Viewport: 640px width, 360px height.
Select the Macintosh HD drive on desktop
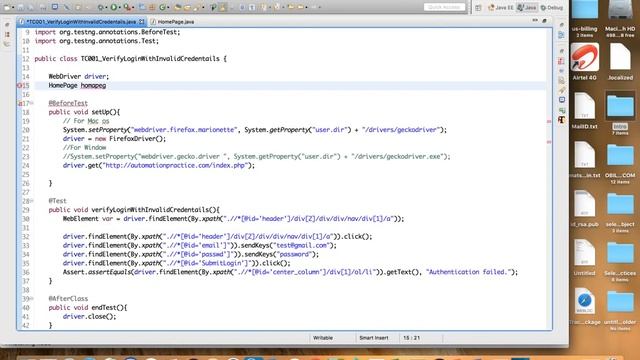(x=620, y=18)
